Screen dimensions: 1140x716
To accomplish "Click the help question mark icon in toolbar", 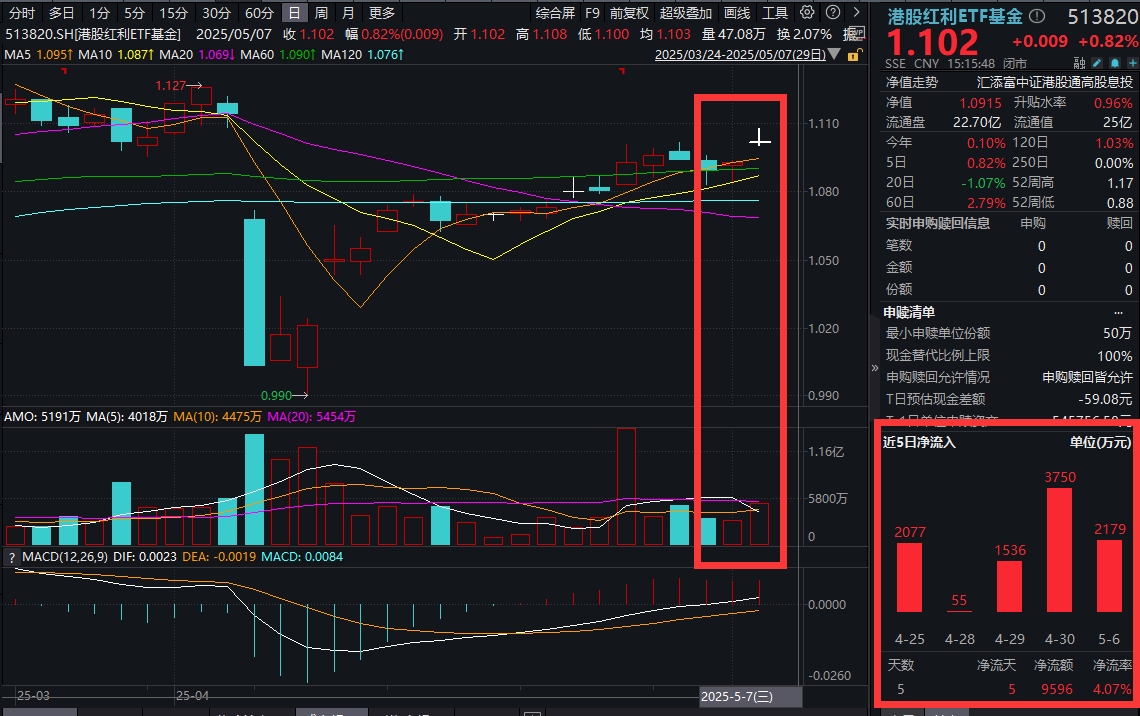I will click(831, 13).
